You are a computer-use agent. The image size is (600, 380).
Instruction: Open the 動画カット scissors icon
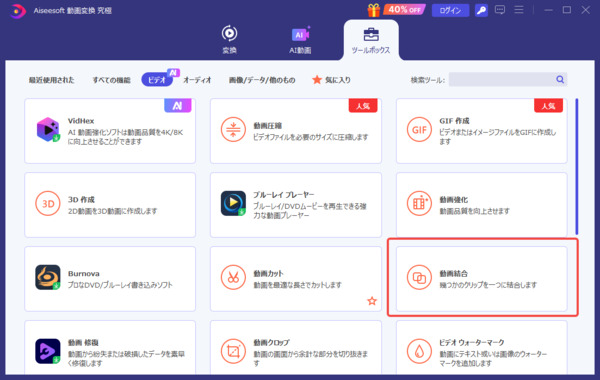(x=233, y=277)
